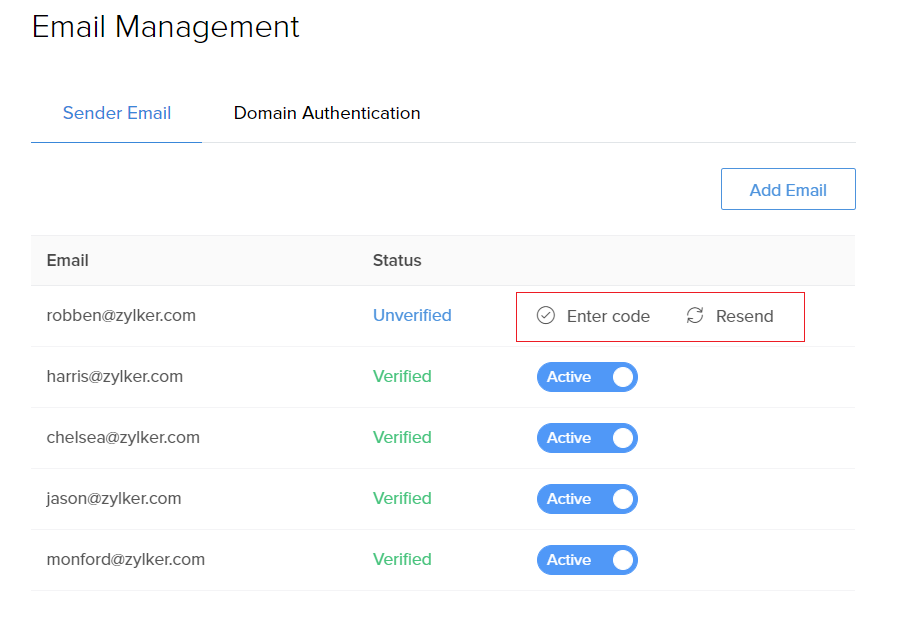Click the Verified status for harris@zylker.com
Screen dimensions: 919x635
[x=402, y=376]
